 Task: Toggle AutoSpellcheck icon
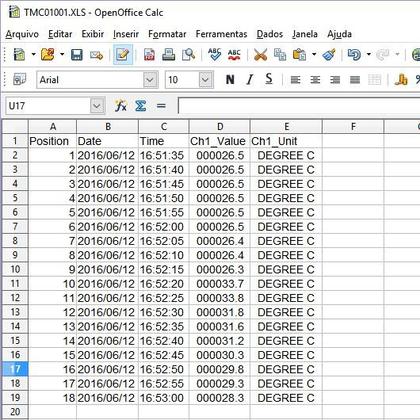click(234, 55)
